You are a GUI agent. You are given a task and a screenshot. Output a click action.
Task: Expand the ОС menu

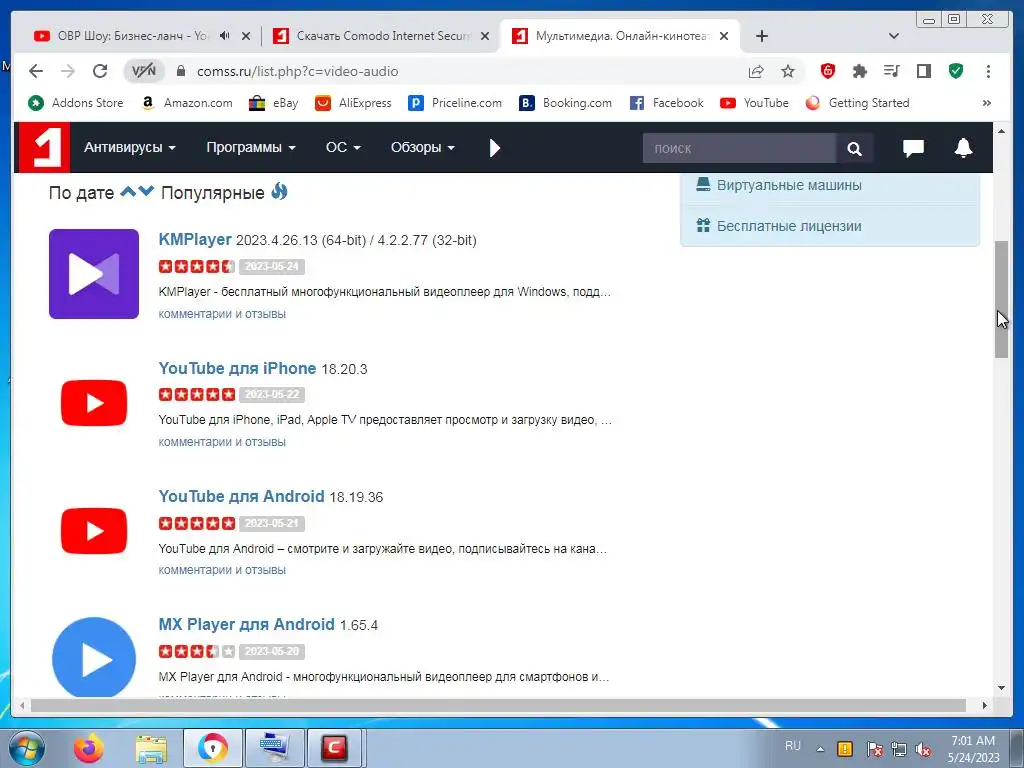click(x=343, y=148)
